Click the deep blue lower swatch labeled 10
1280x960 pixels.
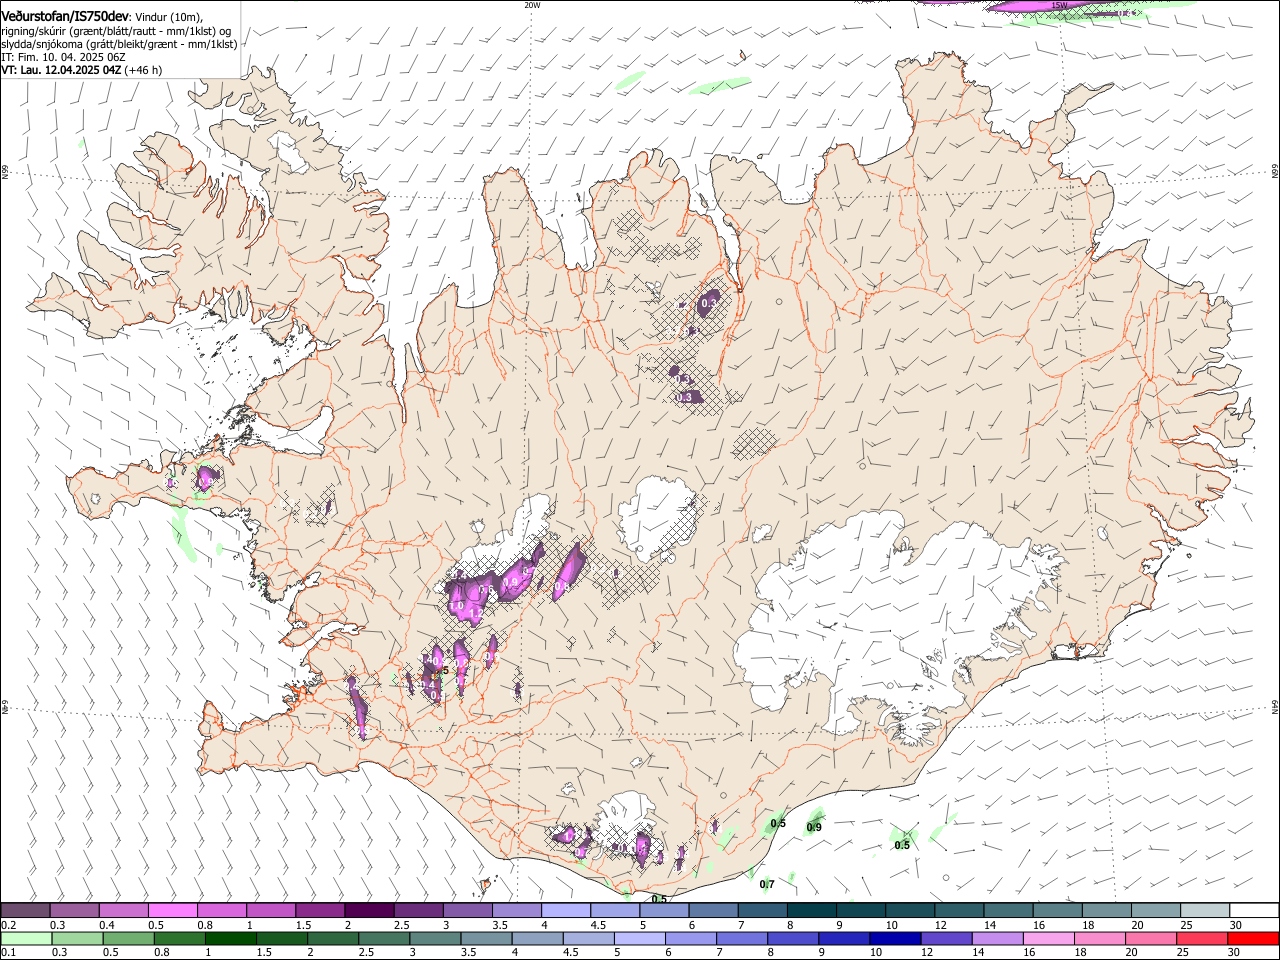(896, 938)
